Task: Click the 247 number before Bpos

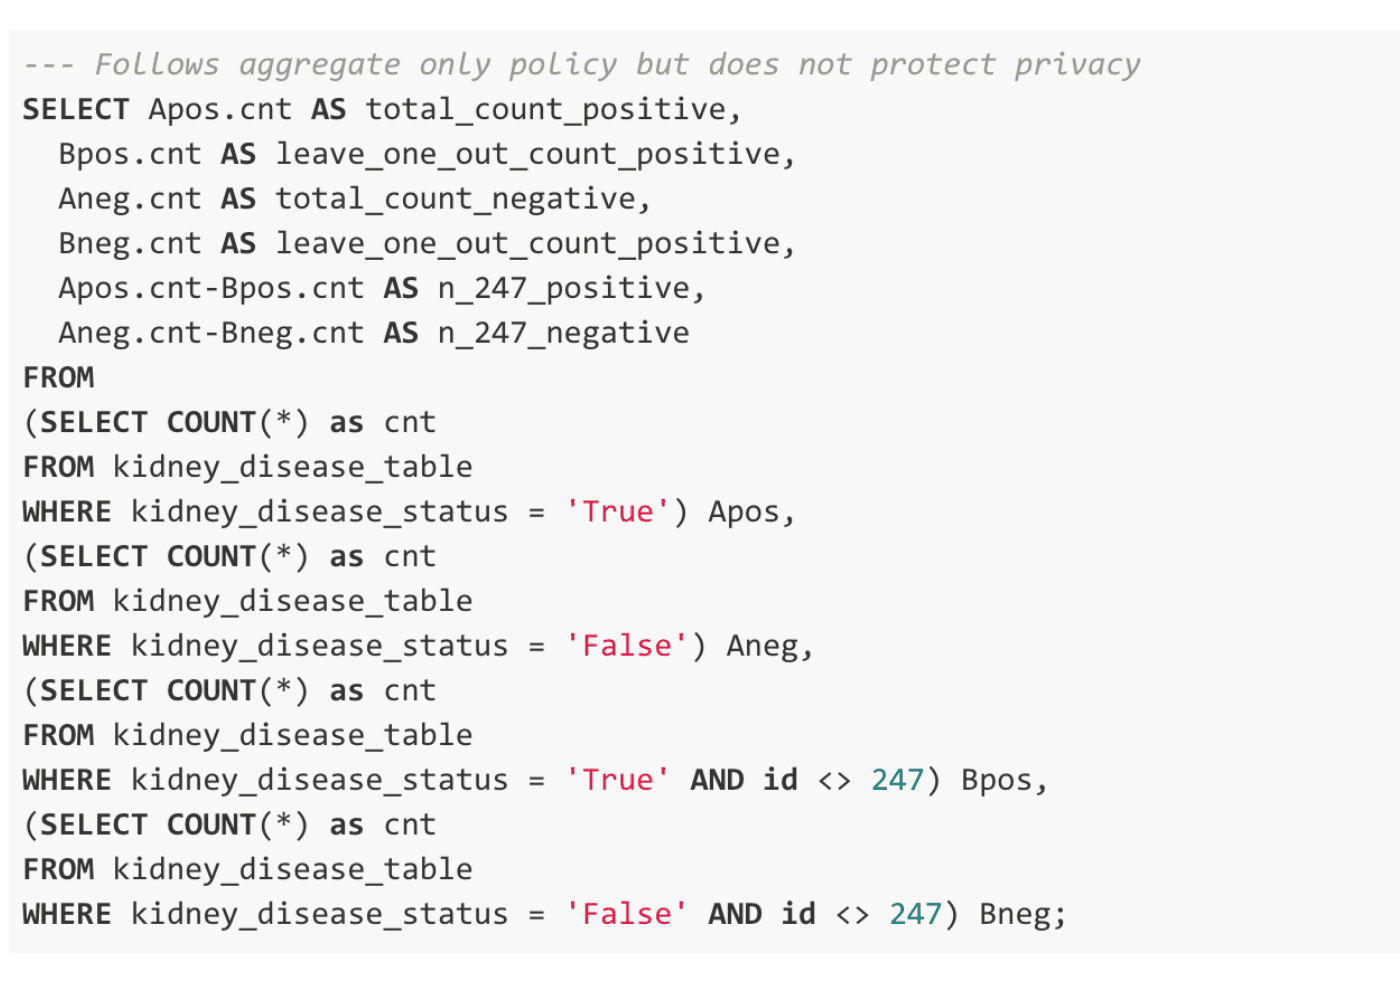Action: (x=897, y=780)
